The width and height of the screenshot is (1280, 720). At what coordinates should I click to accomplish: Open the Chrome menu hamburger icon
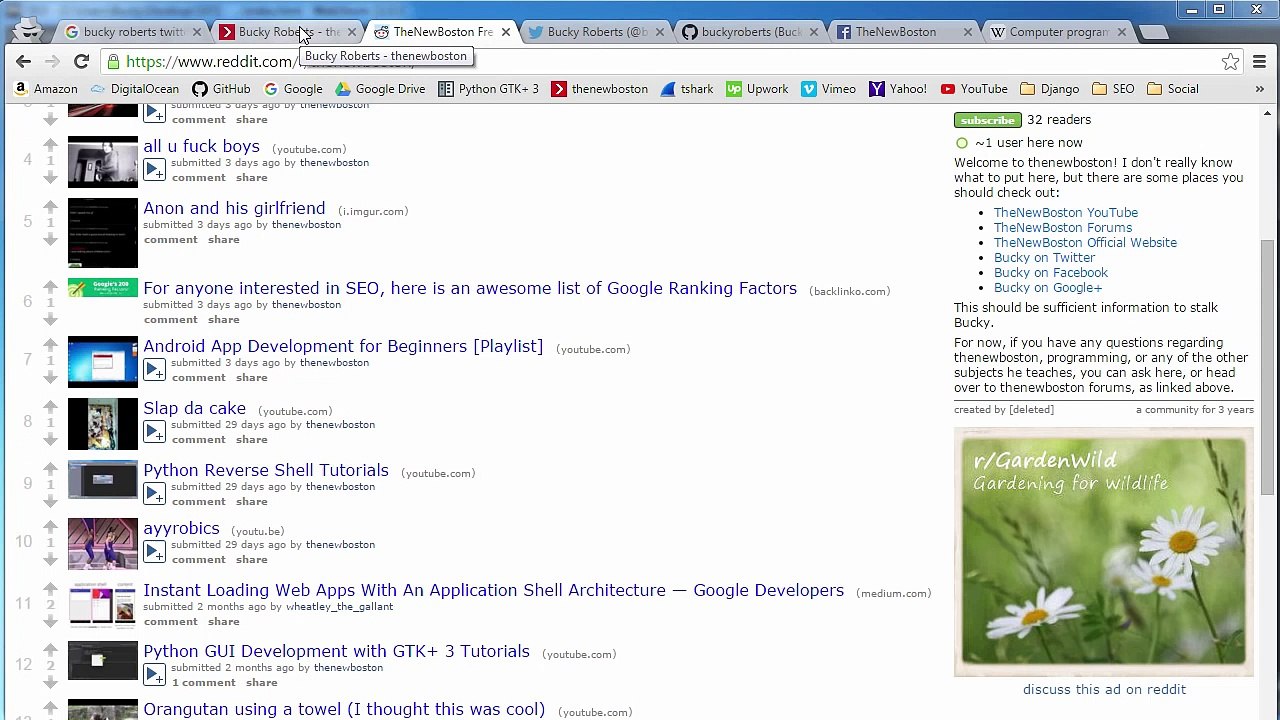(1260, 61)
